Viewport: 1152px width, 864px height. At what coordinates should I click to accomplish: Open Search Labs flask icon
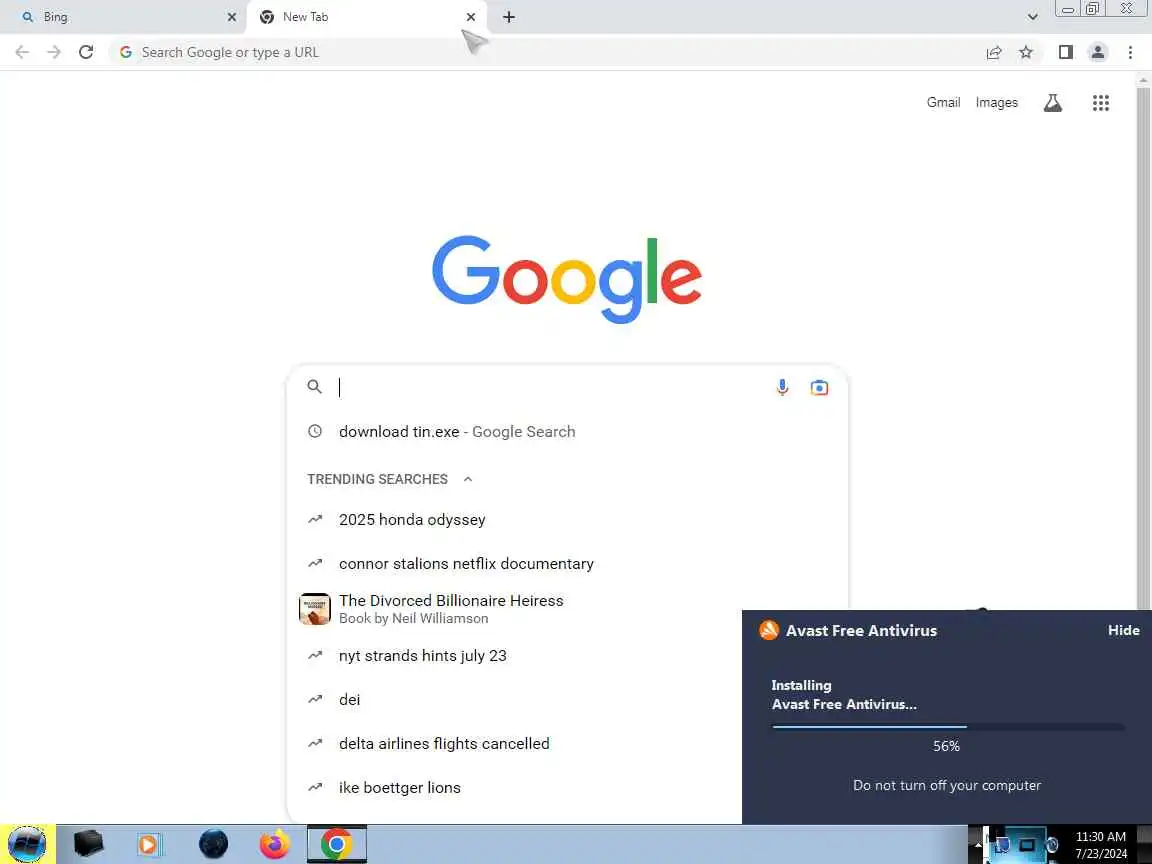click(1053, 103)
